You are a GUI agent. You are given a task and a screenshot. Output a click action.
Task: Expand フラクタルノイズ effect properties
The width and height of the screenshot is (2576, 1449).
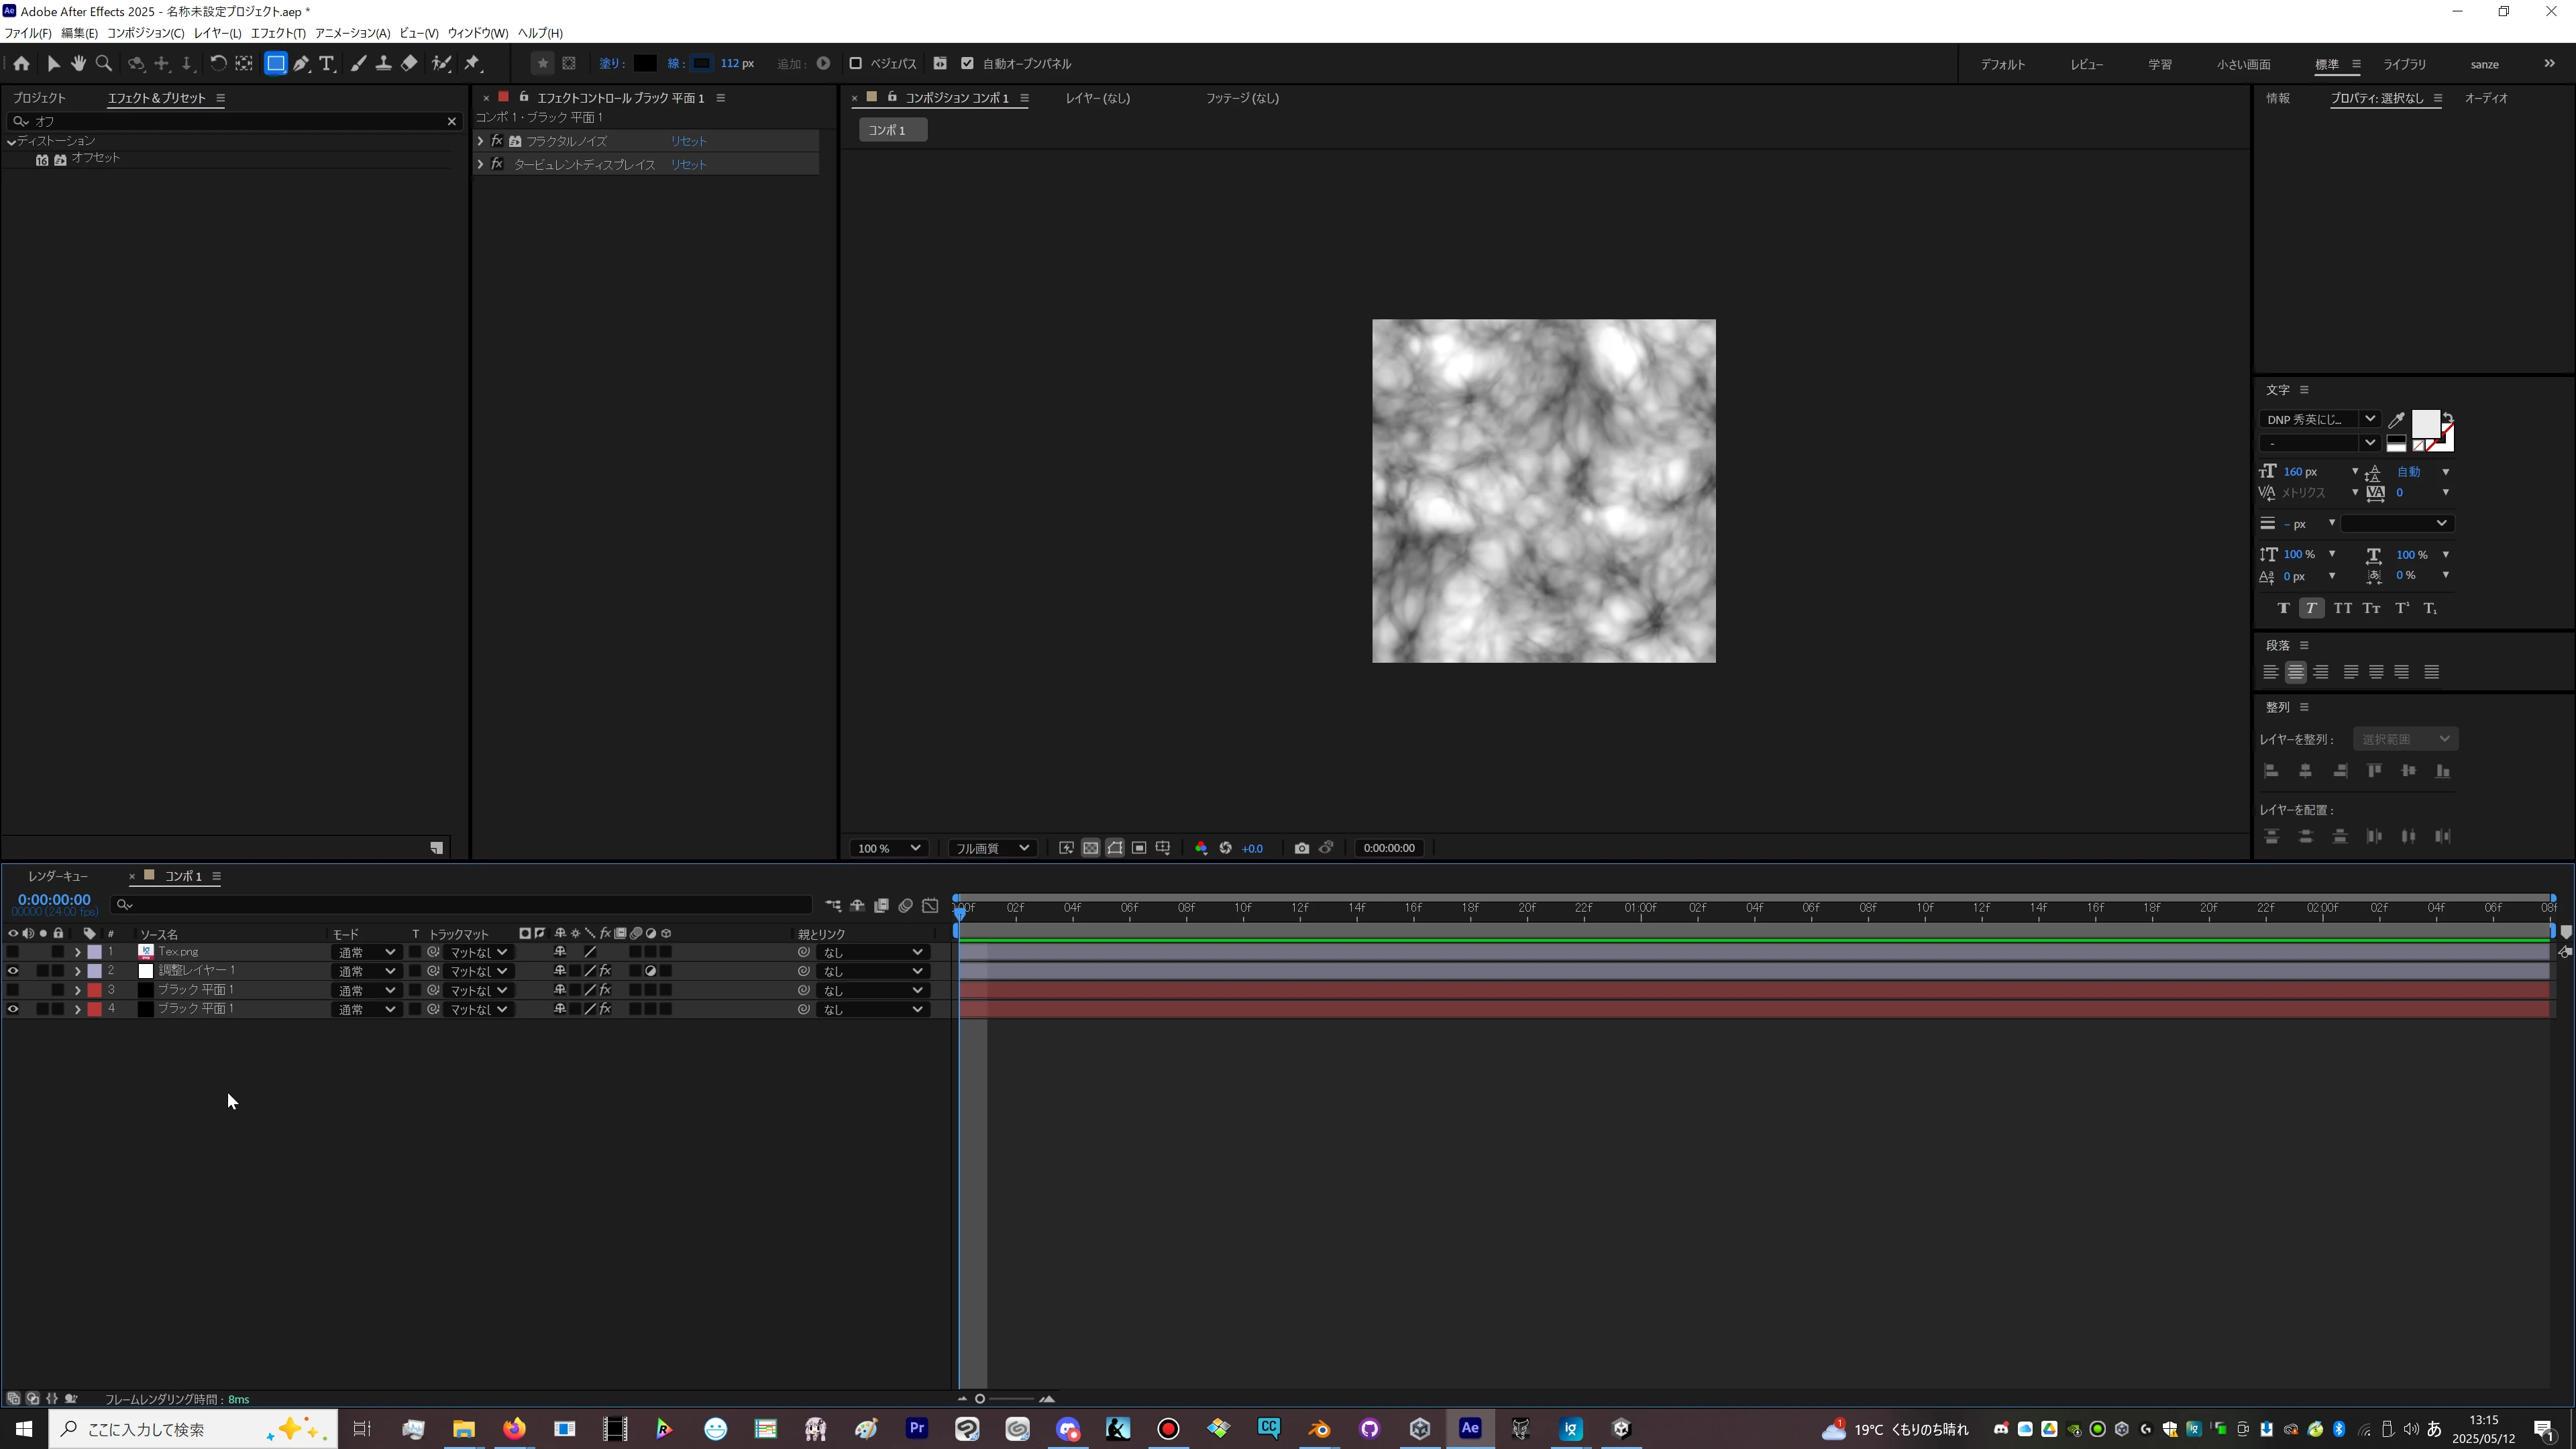pos(480,141)
